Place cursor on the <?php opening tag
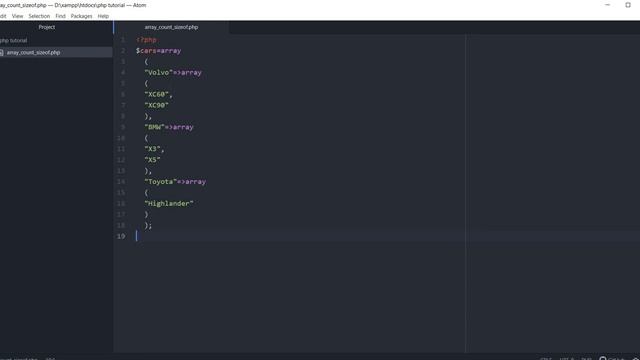 (x=146, y=40)
